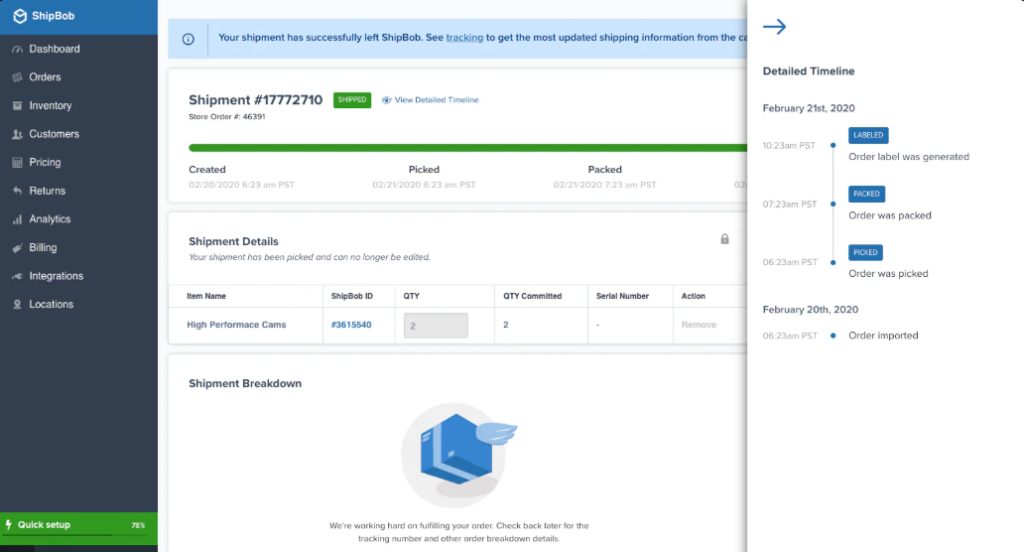Click the lock icon in Shipment Details
Viewport: 1024px width, 552px height.
tap(725, 239)
